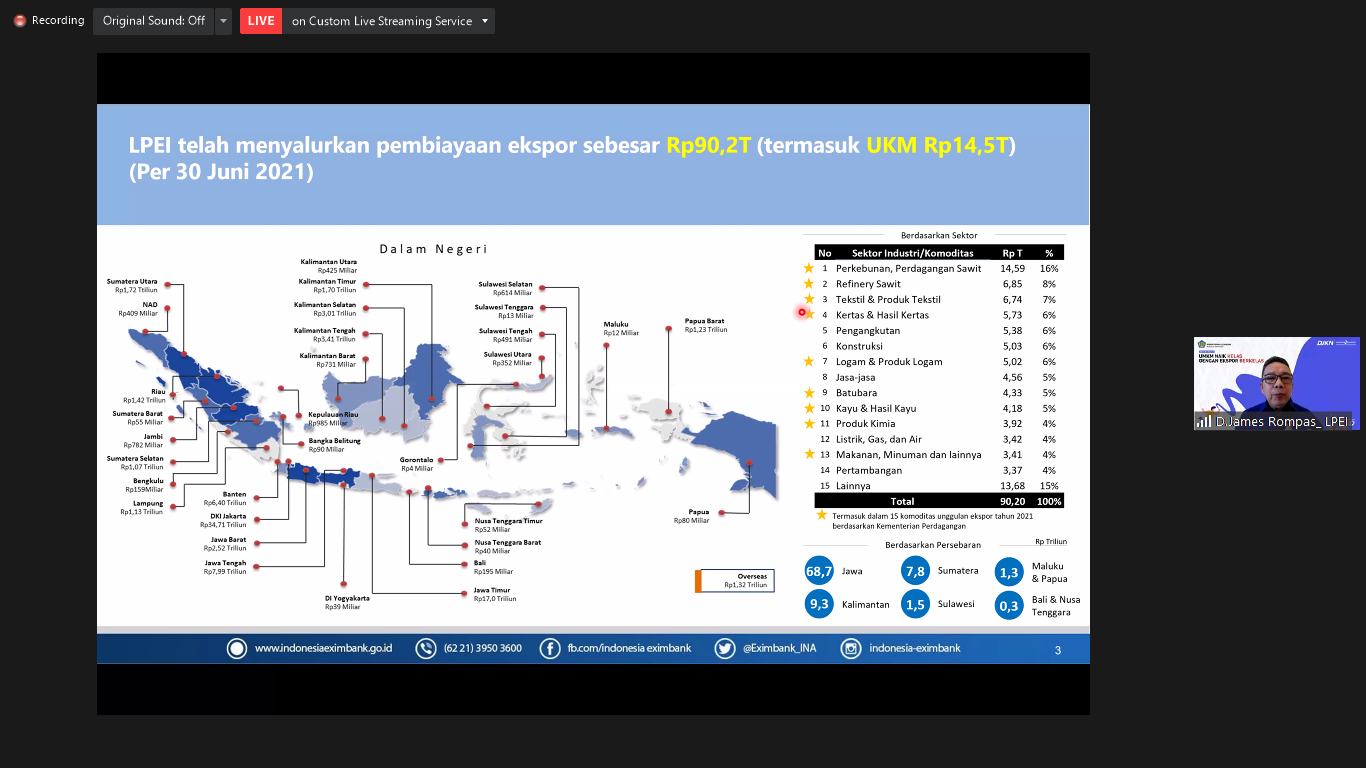1366x768 pixels.
Task: Click the orange Overseas legend box
Action: 698,581
